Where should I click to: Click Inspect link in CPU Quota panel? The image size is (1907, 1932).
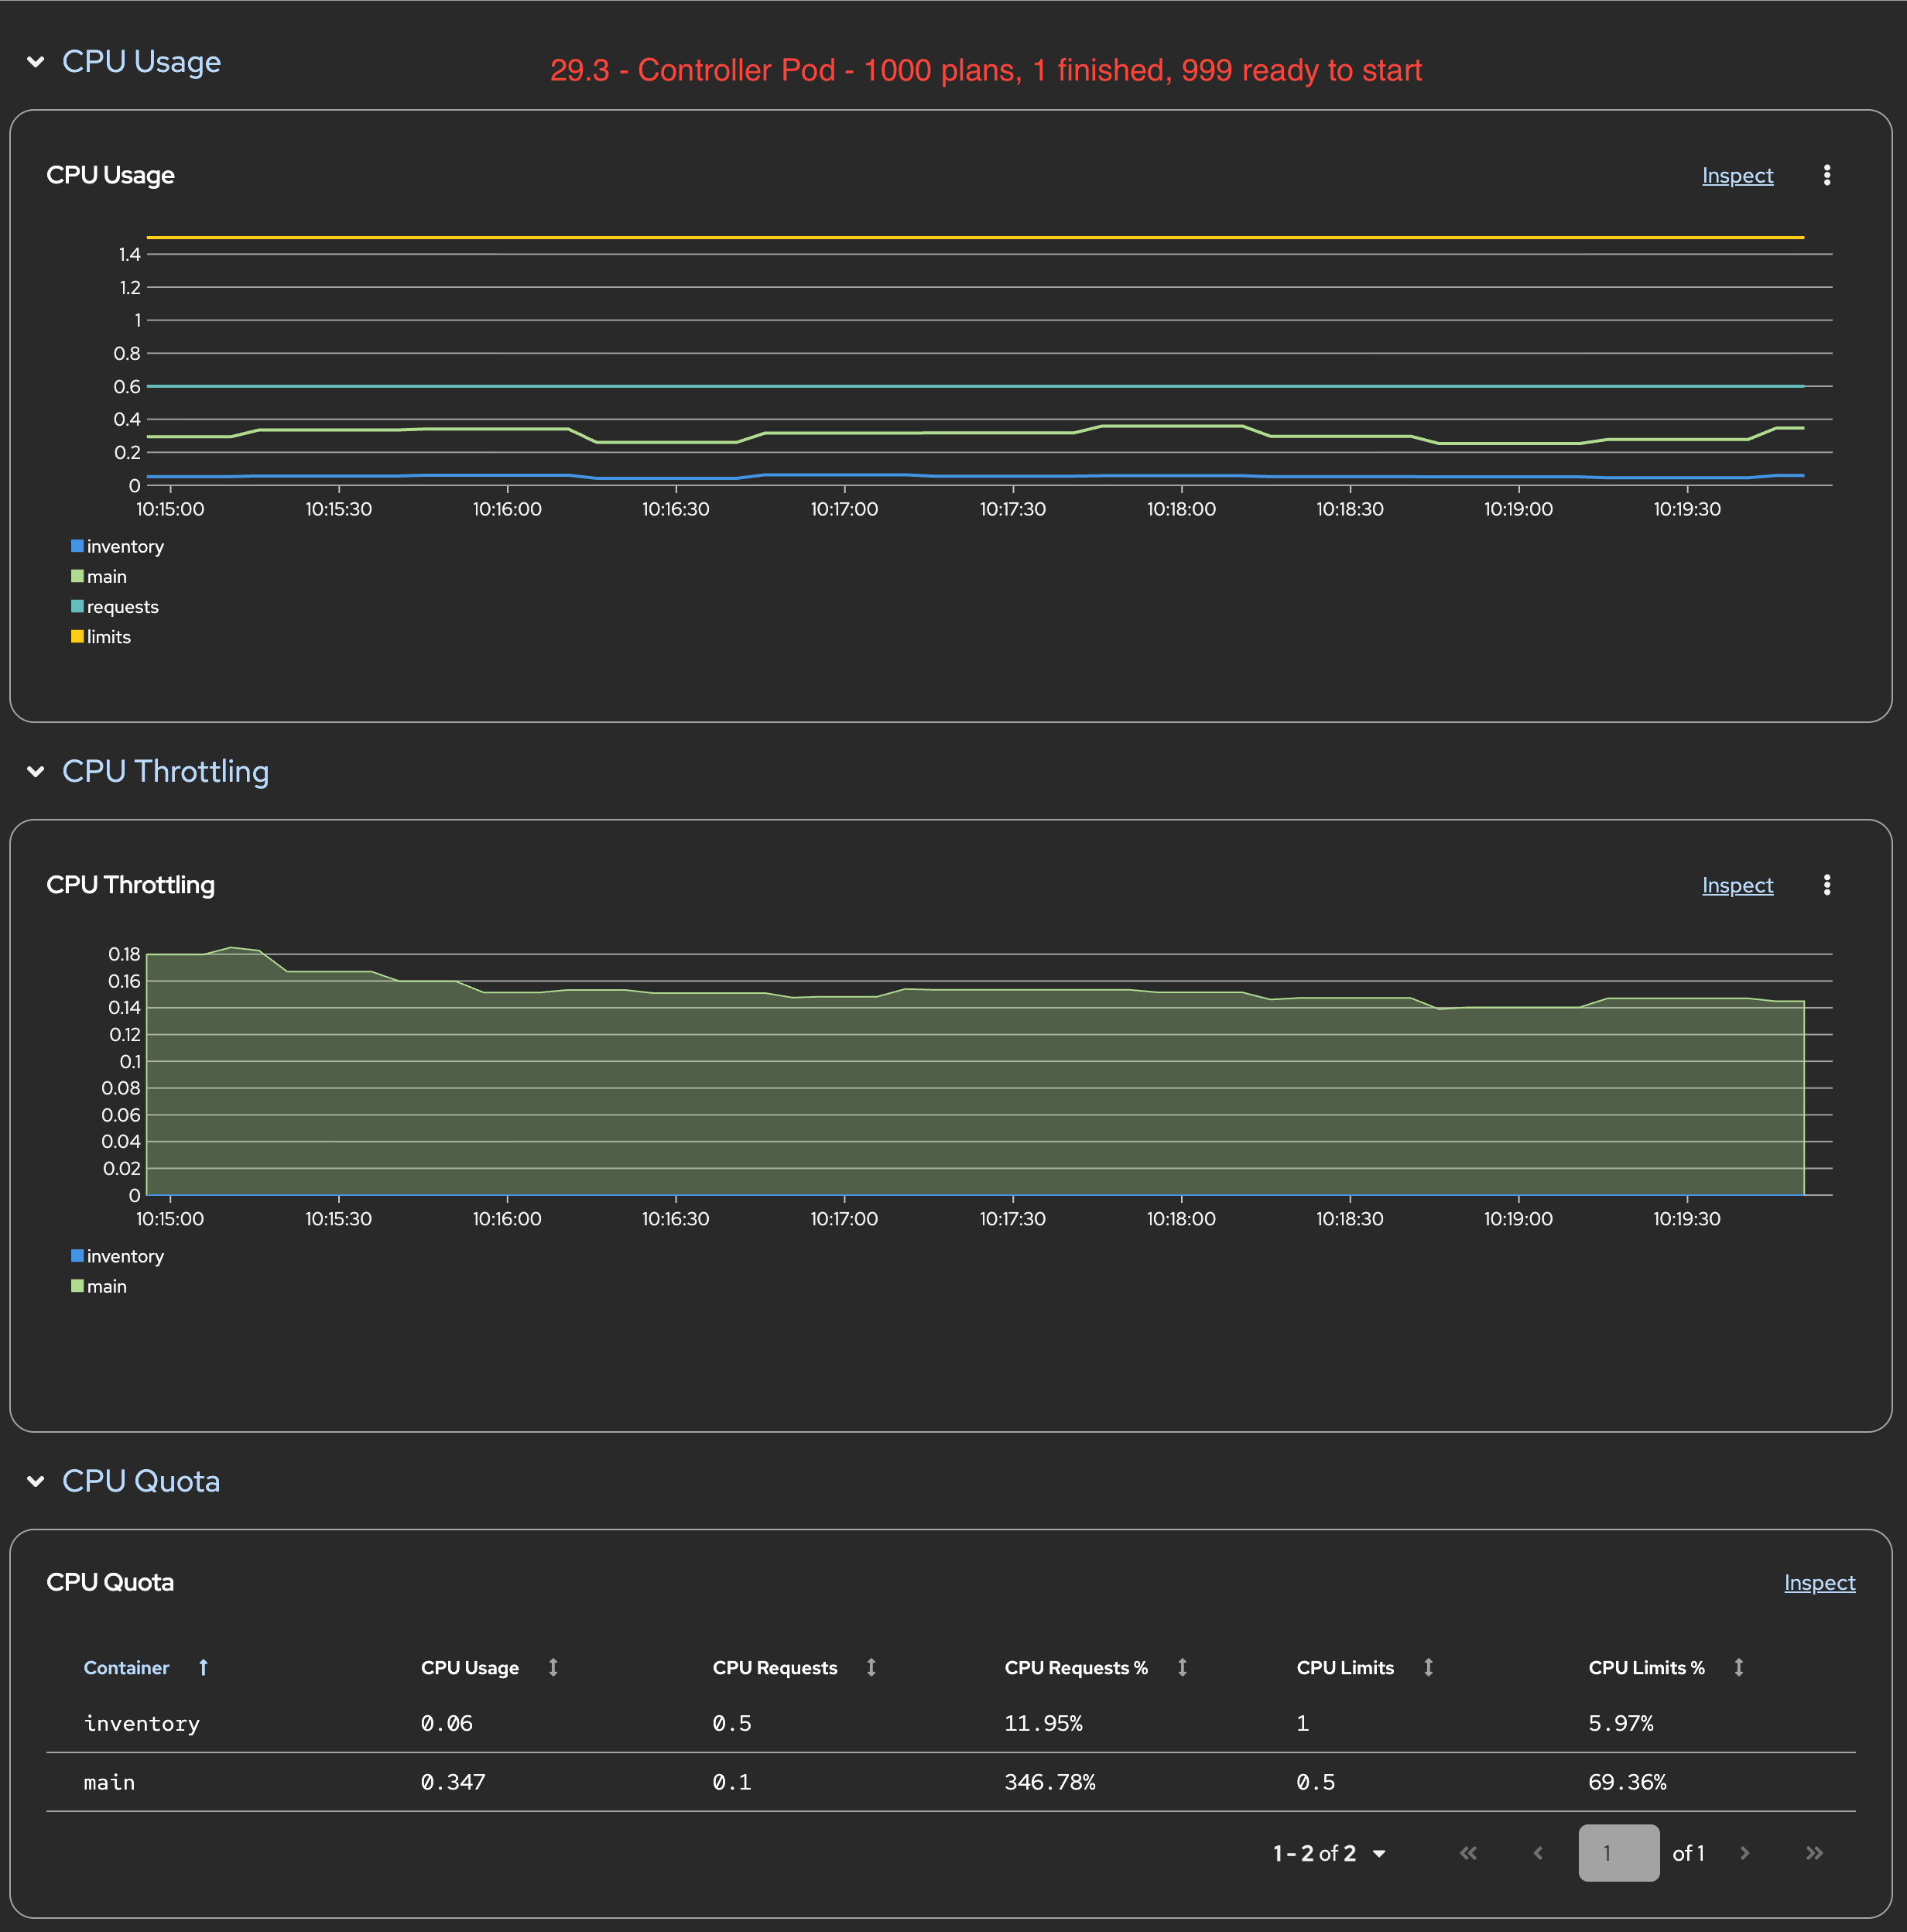[1819, 1583]
